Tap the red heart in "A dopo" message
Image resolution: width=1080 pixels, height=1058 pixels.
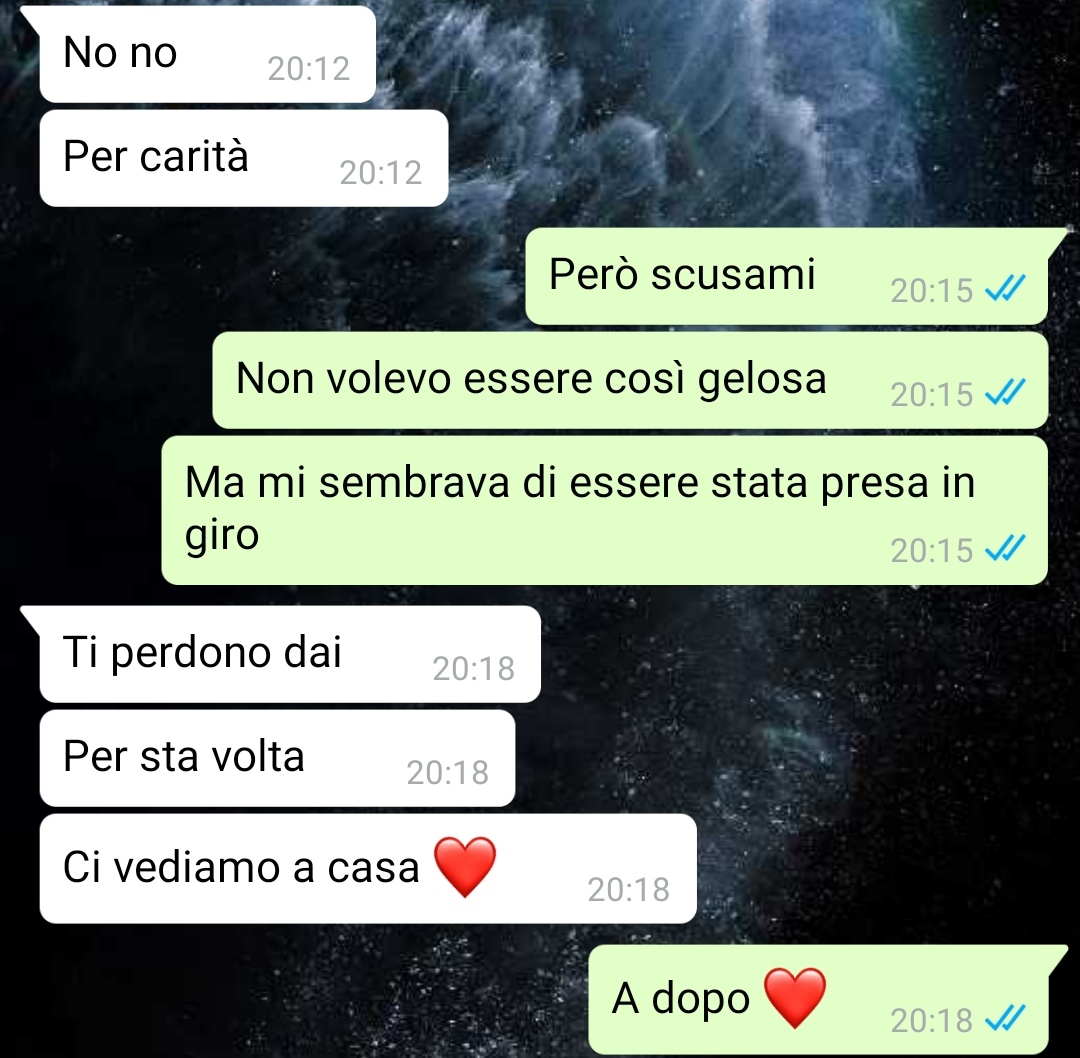tap(796, 997)
